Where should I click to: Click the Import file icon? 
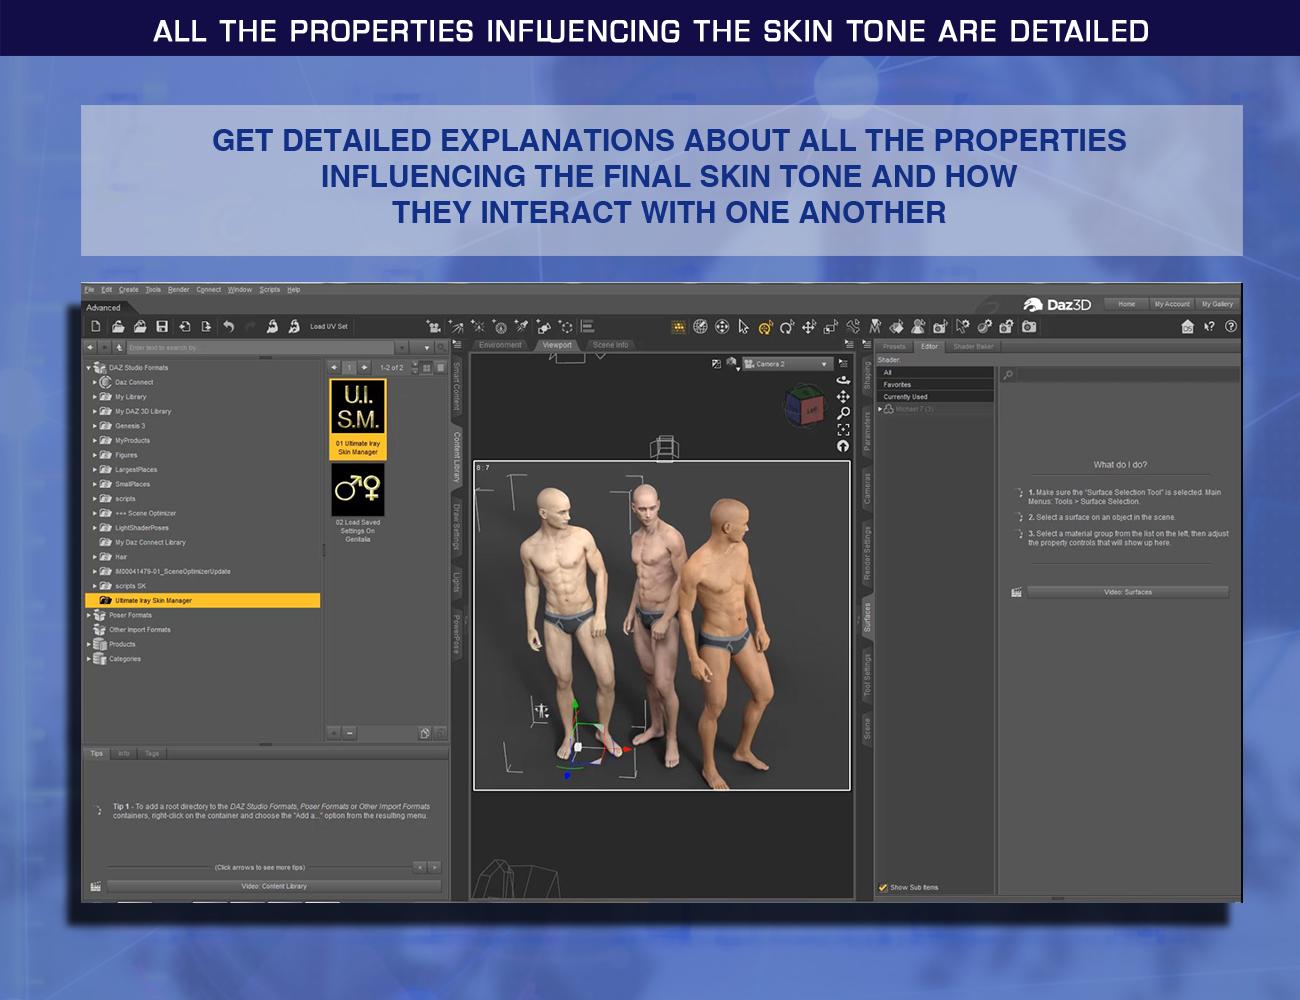pyautogui.click(x=184, y=326)
